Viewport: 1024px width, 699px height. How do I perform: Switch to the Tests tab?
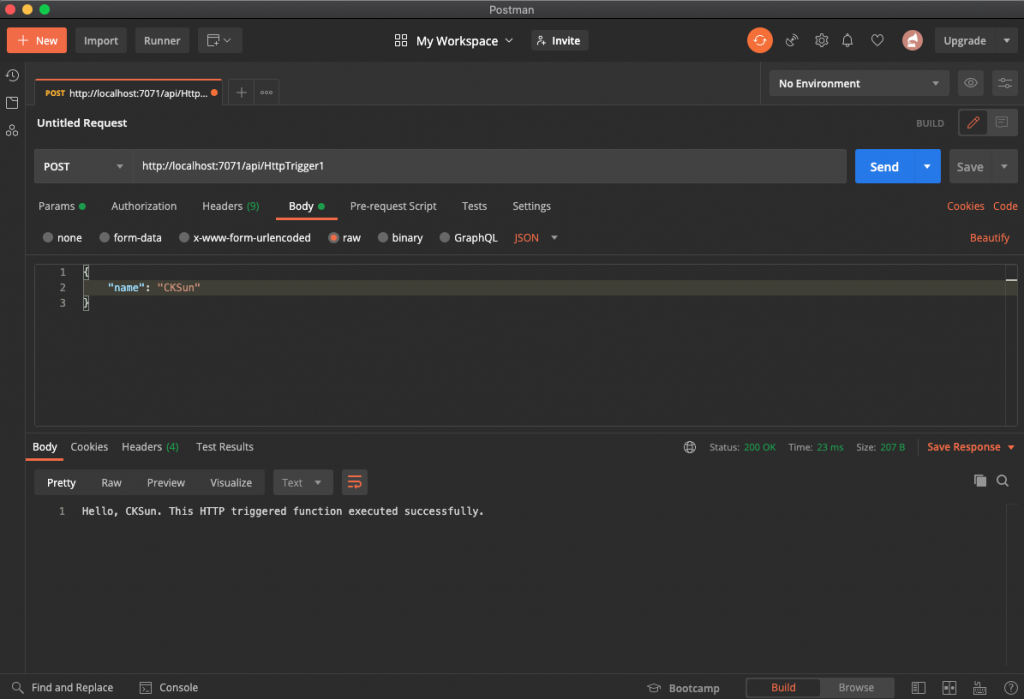(x=474, y=206)
